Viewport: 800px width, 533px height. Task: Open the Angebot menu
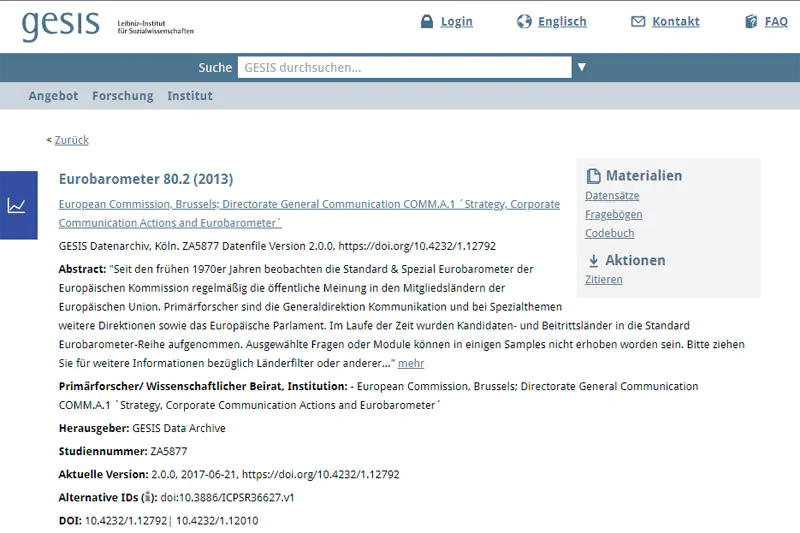pos(53,96)
